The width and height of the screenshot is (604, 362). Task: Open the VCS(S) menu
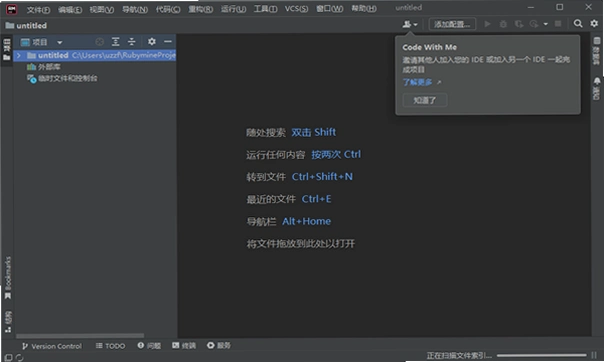pyautogui.click(x=296, y=8)
